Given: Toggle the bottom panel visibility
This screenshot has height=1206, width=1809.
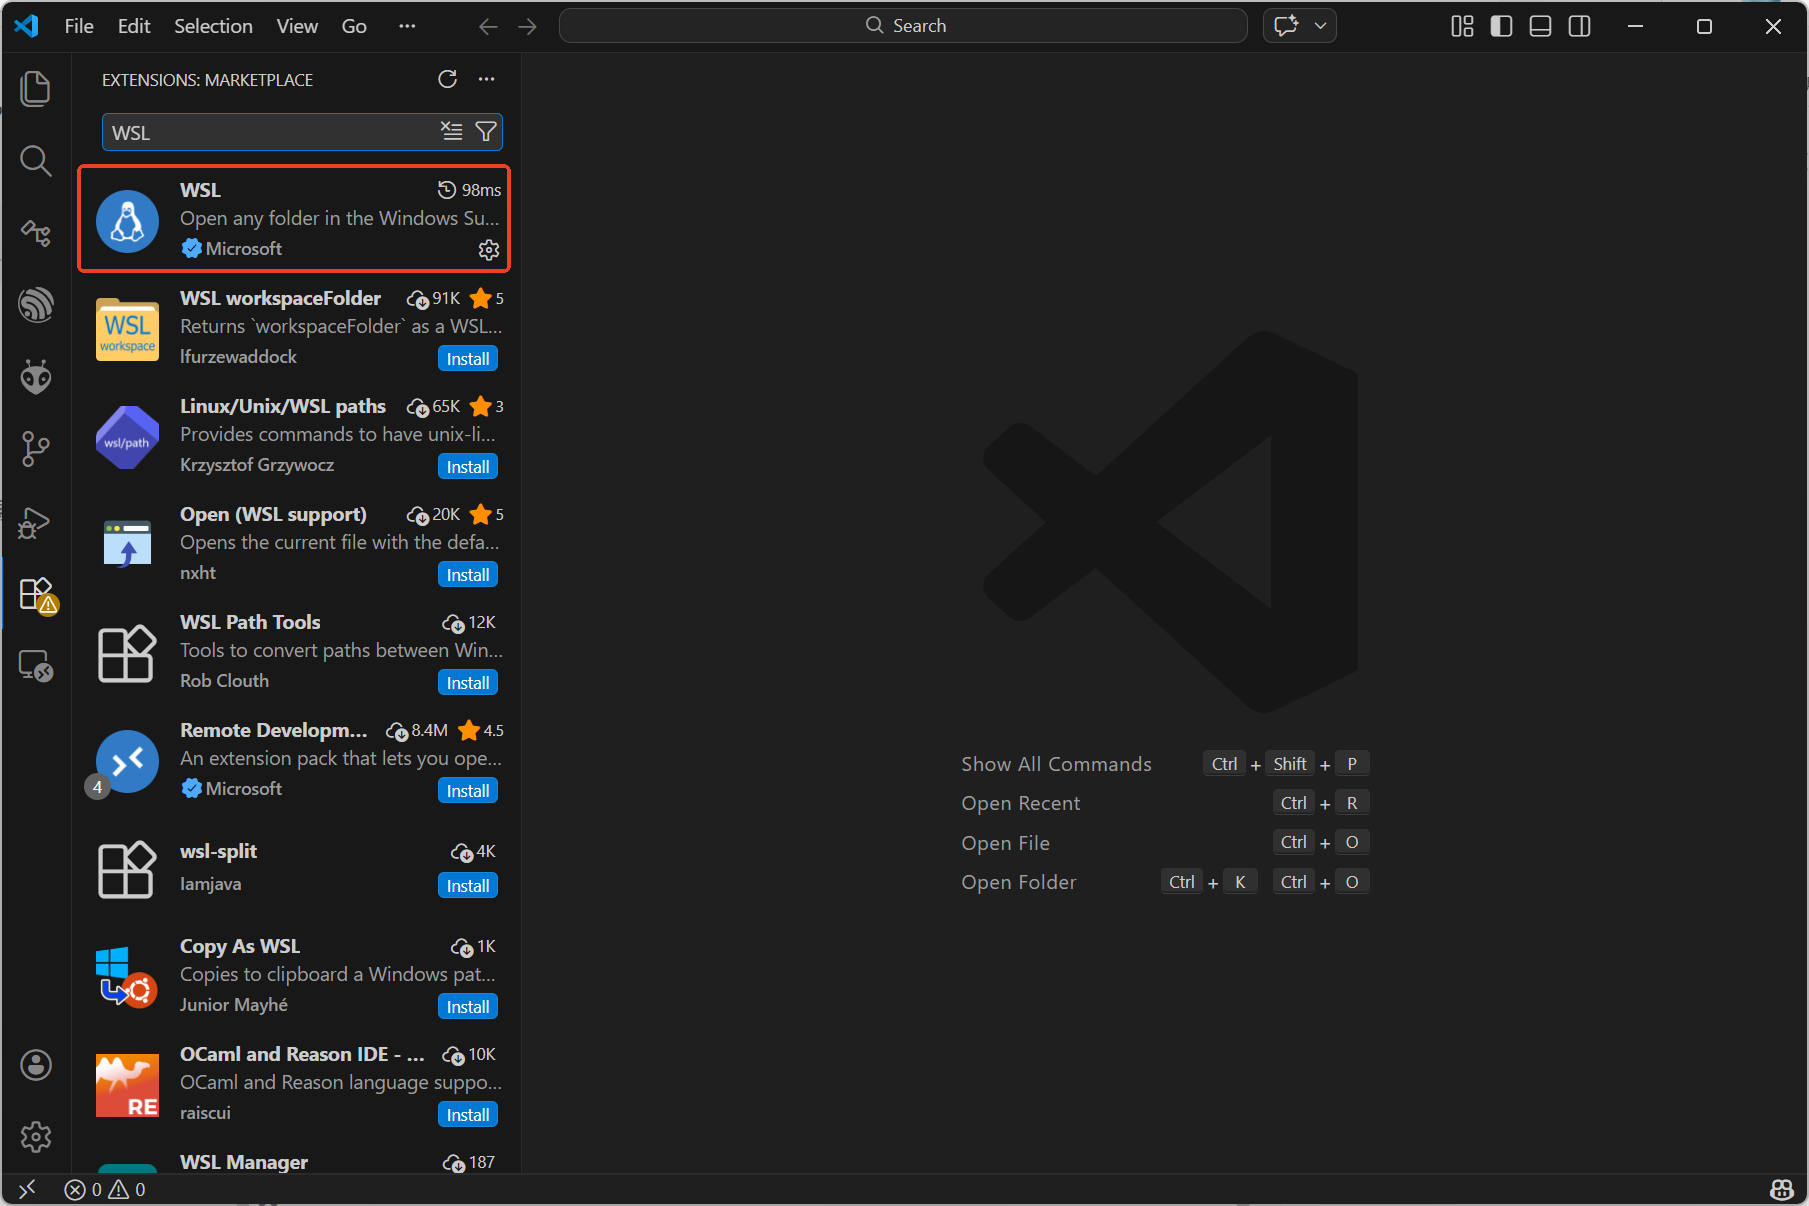Looking at the screenshot, I should 1540,26.
